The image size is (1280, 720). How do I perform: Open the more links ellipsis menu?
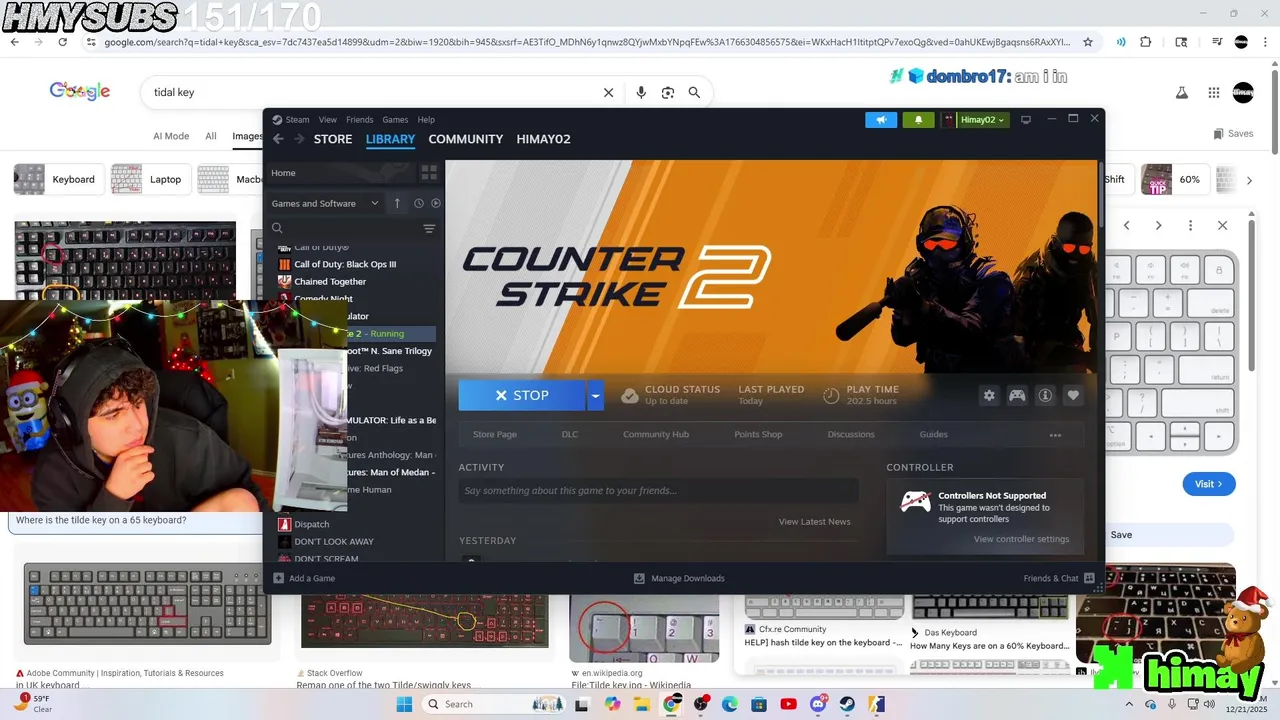coord(1055,435)
